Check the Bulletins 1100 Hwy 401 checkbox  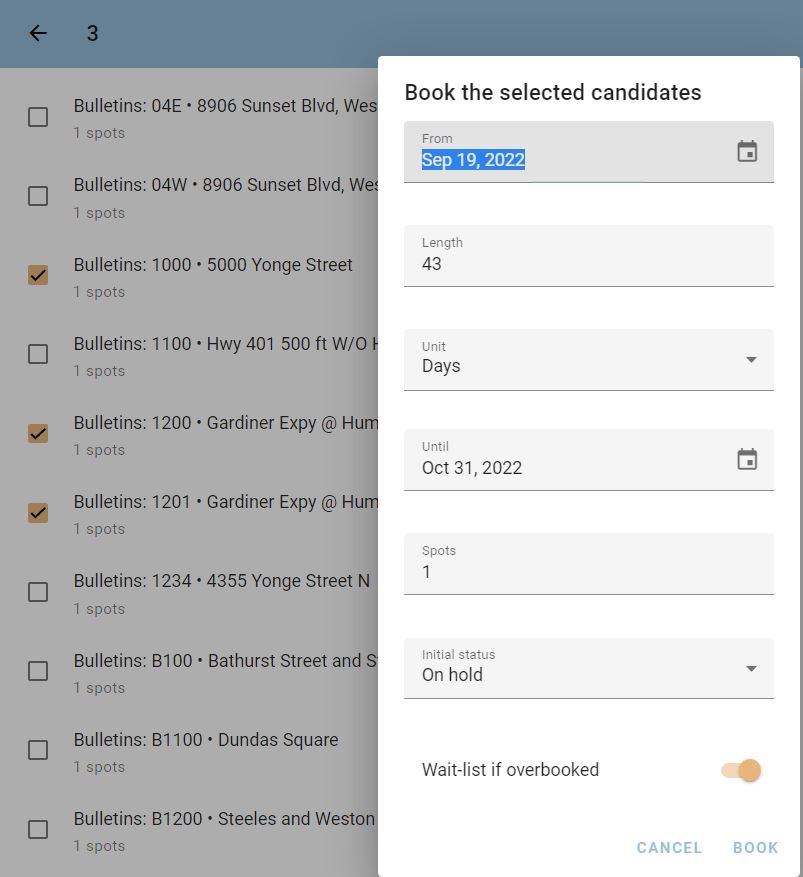pos(38,354)
